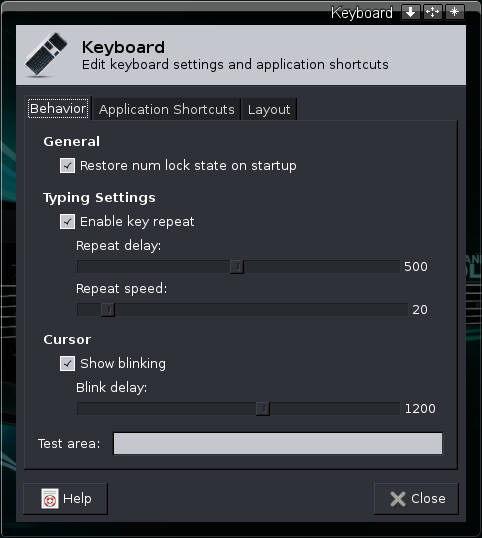Click the four-arrows icon in the title bar
Viewport: 482px width, 538px height.
coord(432,13)
